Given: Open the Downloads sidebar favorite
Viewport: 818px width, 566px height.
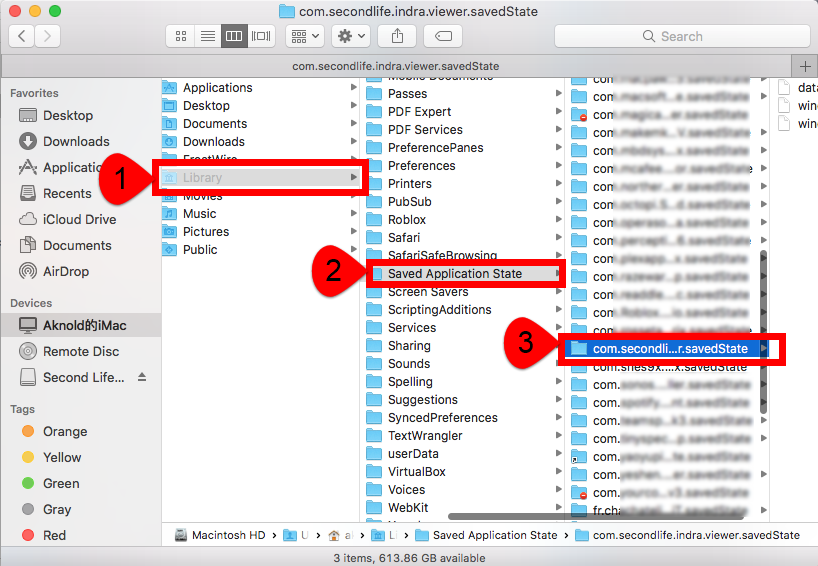Looking at the screenshot, I should [x=76, y=141].
